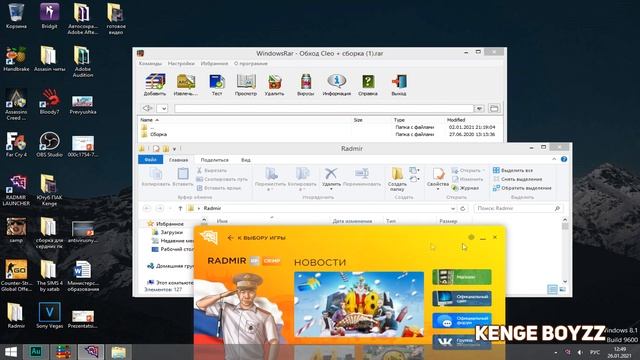
Task: Click the browse folder icon beside WinRAR path bar
Action: (x=494, y=108)
